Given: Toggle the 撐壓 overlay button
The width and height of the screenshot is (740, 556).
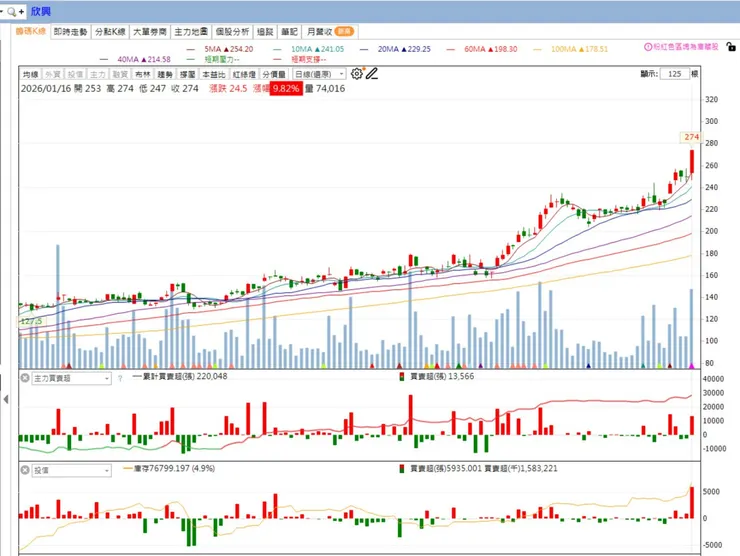Looking at the screenshot, I should tap(187, 74).
